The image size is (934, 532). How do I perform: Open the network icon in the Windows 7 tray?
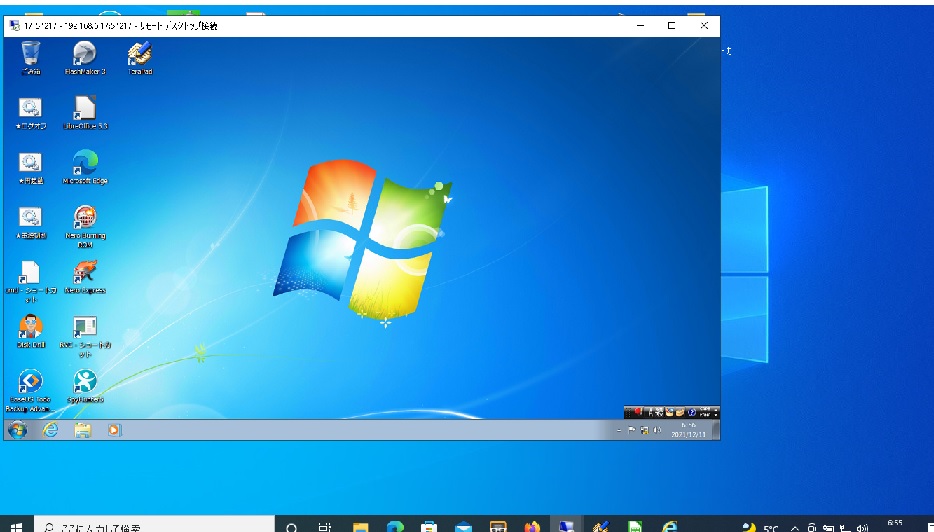click(645, 430)
